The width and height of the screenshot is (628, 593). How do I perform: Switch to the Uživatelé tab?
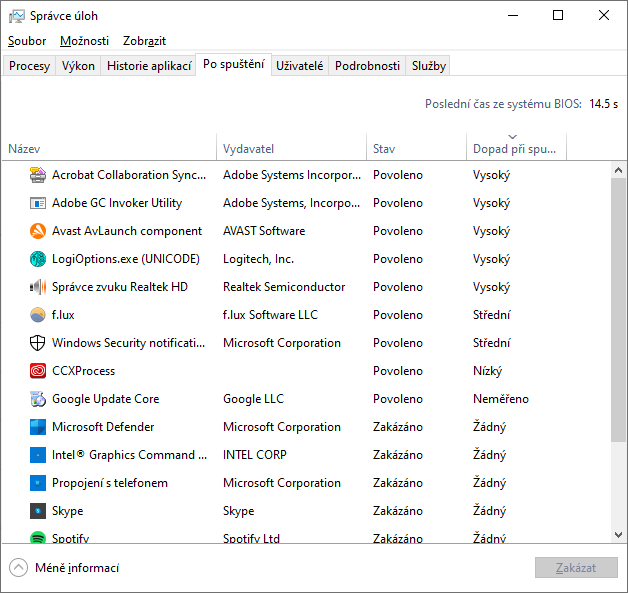300,66
